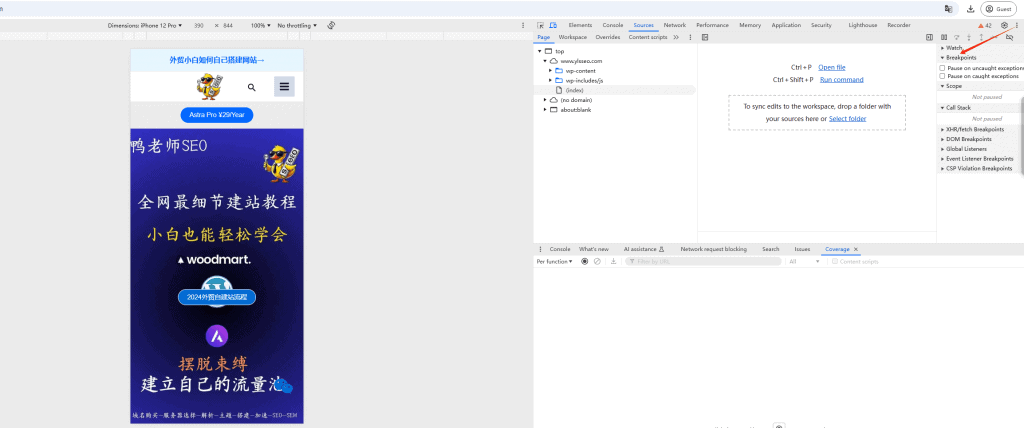Switch to the Network tab
The image size is (1024, 428).
[x=675, y=25]
